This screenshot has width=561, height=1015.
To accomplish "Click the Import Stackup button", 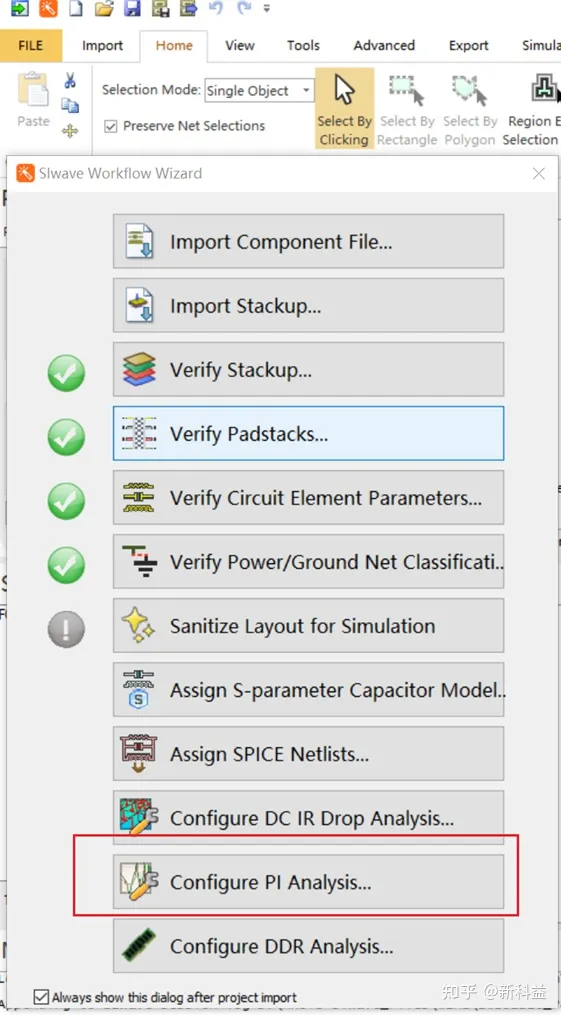I will [309, 306].
